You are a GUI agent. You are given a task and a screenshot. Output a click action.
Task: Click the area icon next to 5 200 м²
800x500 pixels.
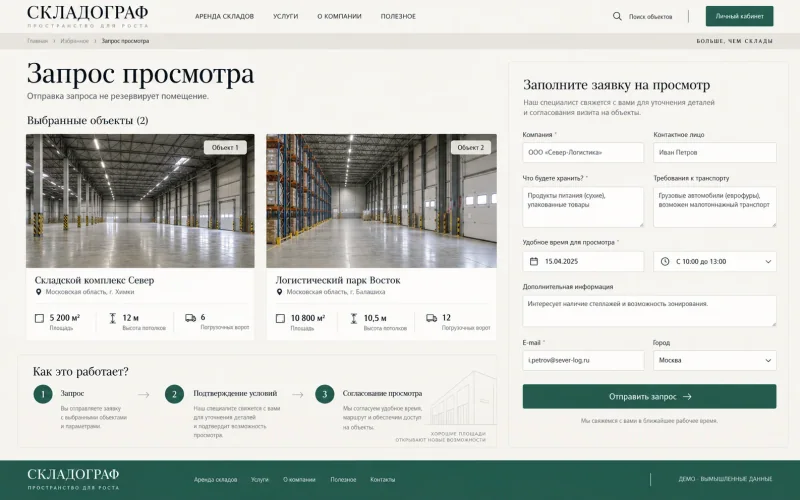[x=39, y=318]
